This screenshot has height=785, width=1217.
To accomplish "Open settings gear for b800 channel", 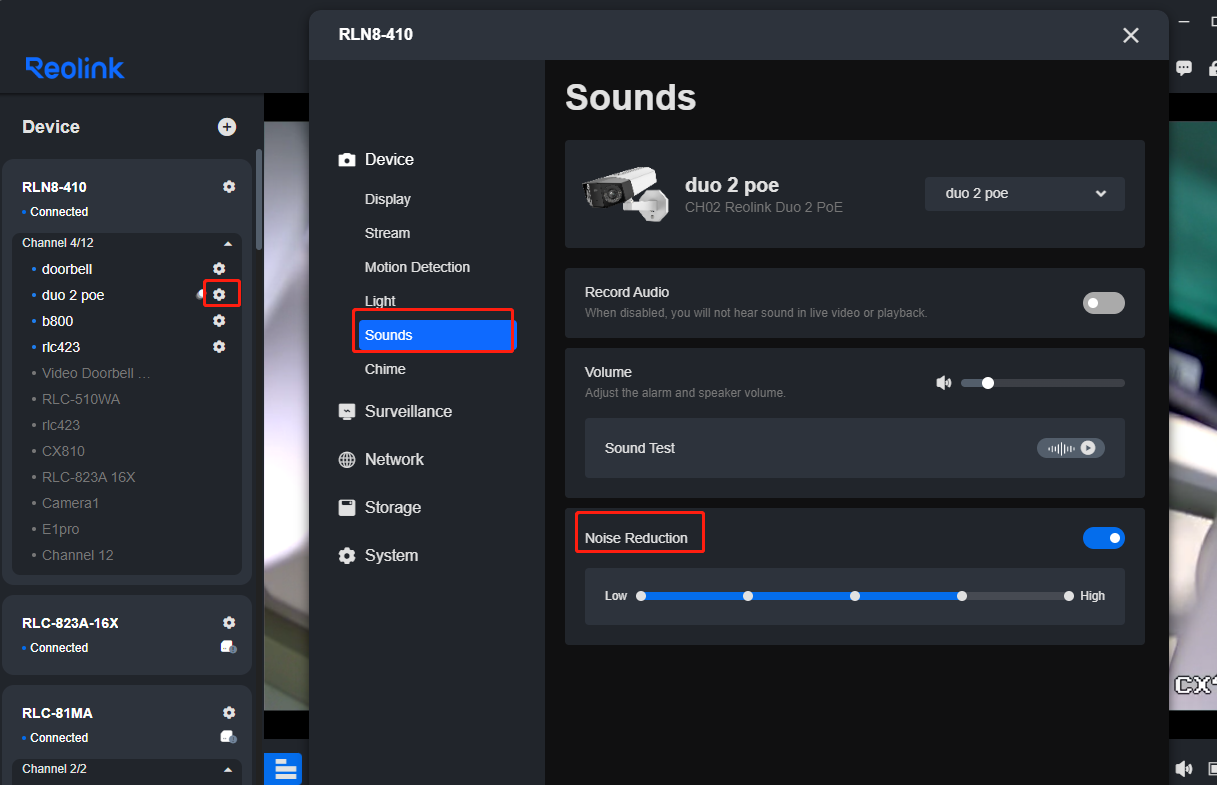I will point(219,321).
